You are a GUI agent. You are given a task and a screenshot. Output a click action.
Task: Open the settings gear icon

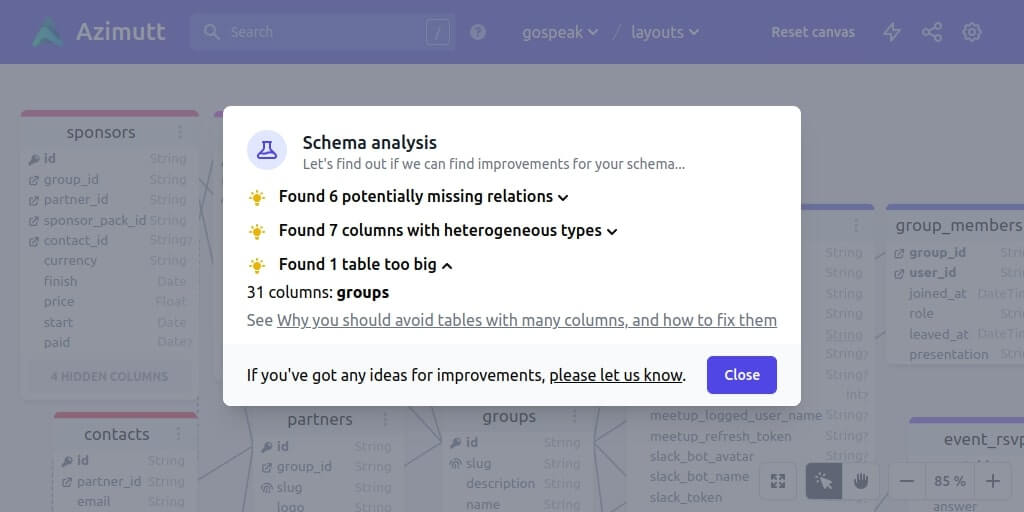click(972, 32)
